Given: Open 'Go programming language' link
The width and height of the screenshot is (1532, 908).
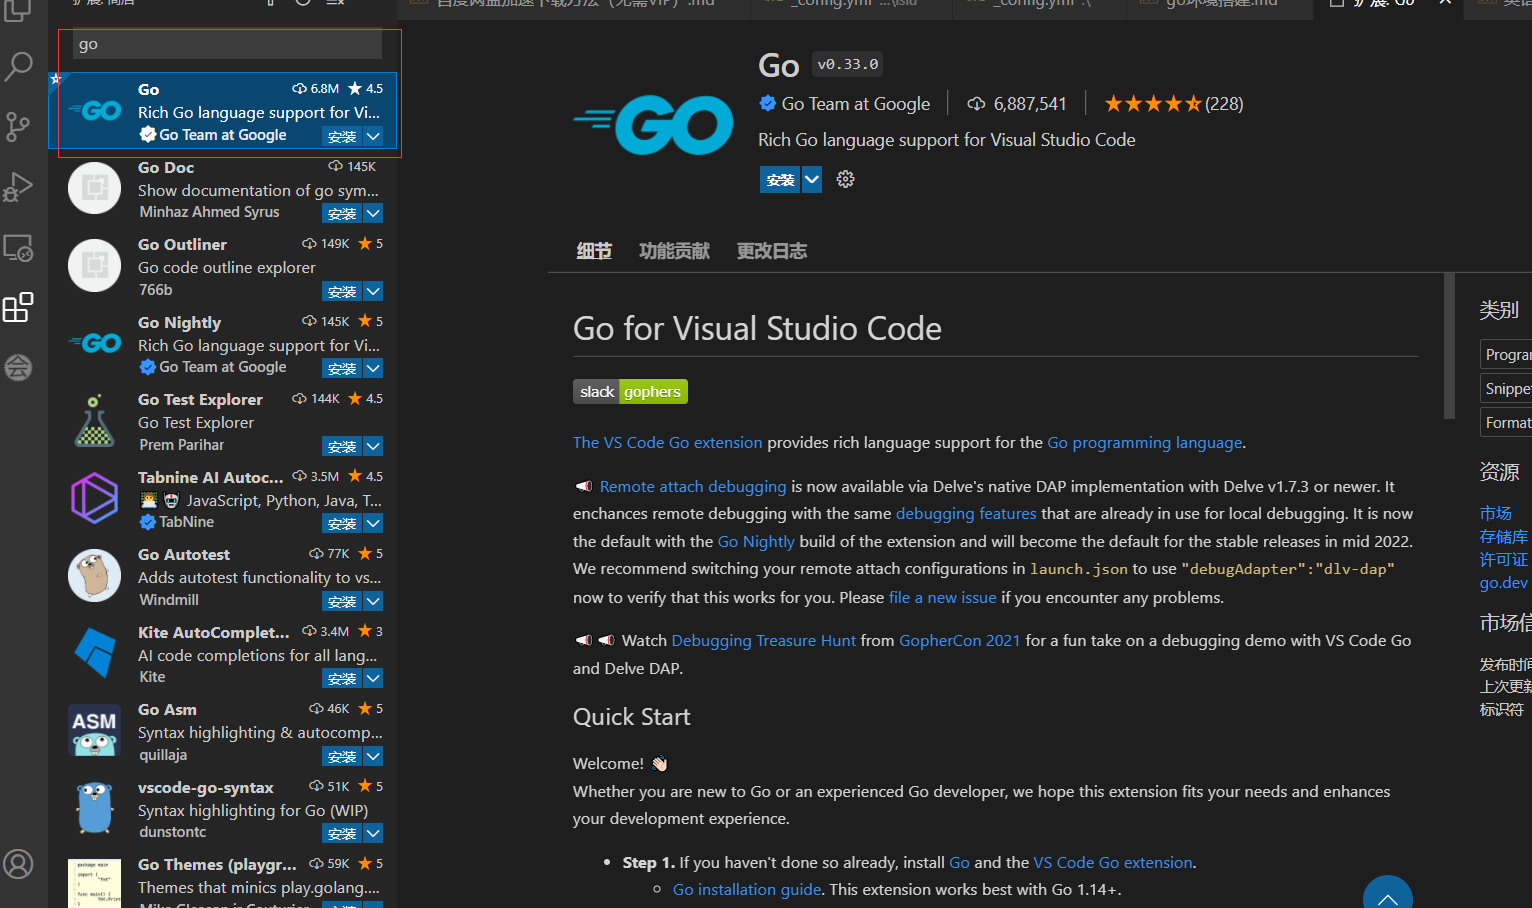Looking at the screenshot, I should point(1144,442).
